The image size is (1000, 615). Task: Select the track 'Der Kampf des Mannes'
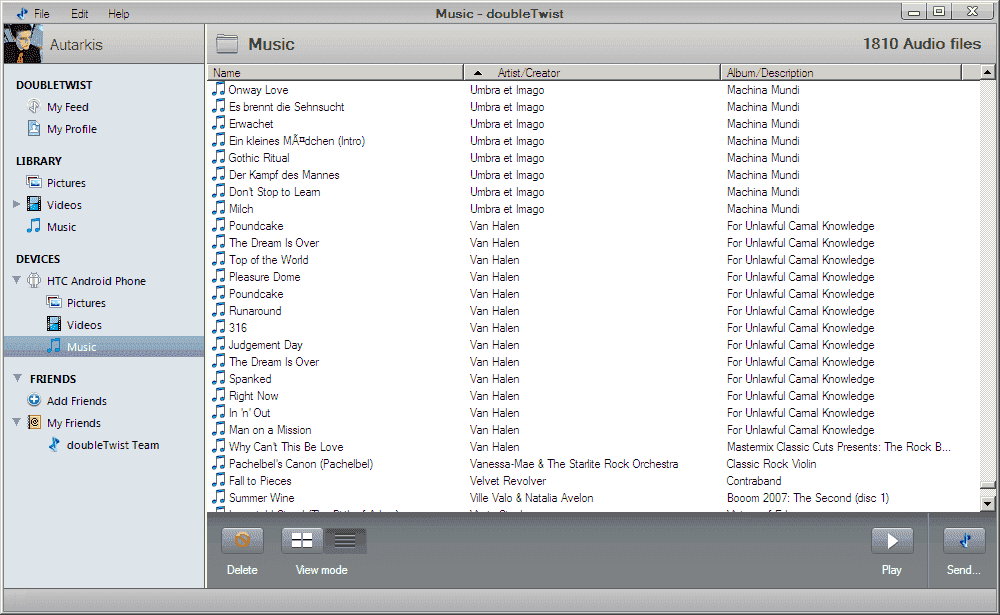[x=284, y=175]
